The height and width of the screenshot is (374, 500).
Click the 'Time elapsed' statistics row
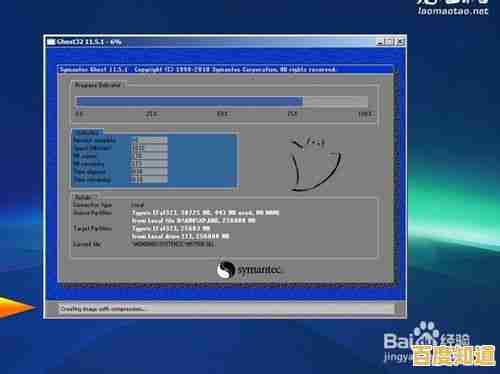[121, 172]
